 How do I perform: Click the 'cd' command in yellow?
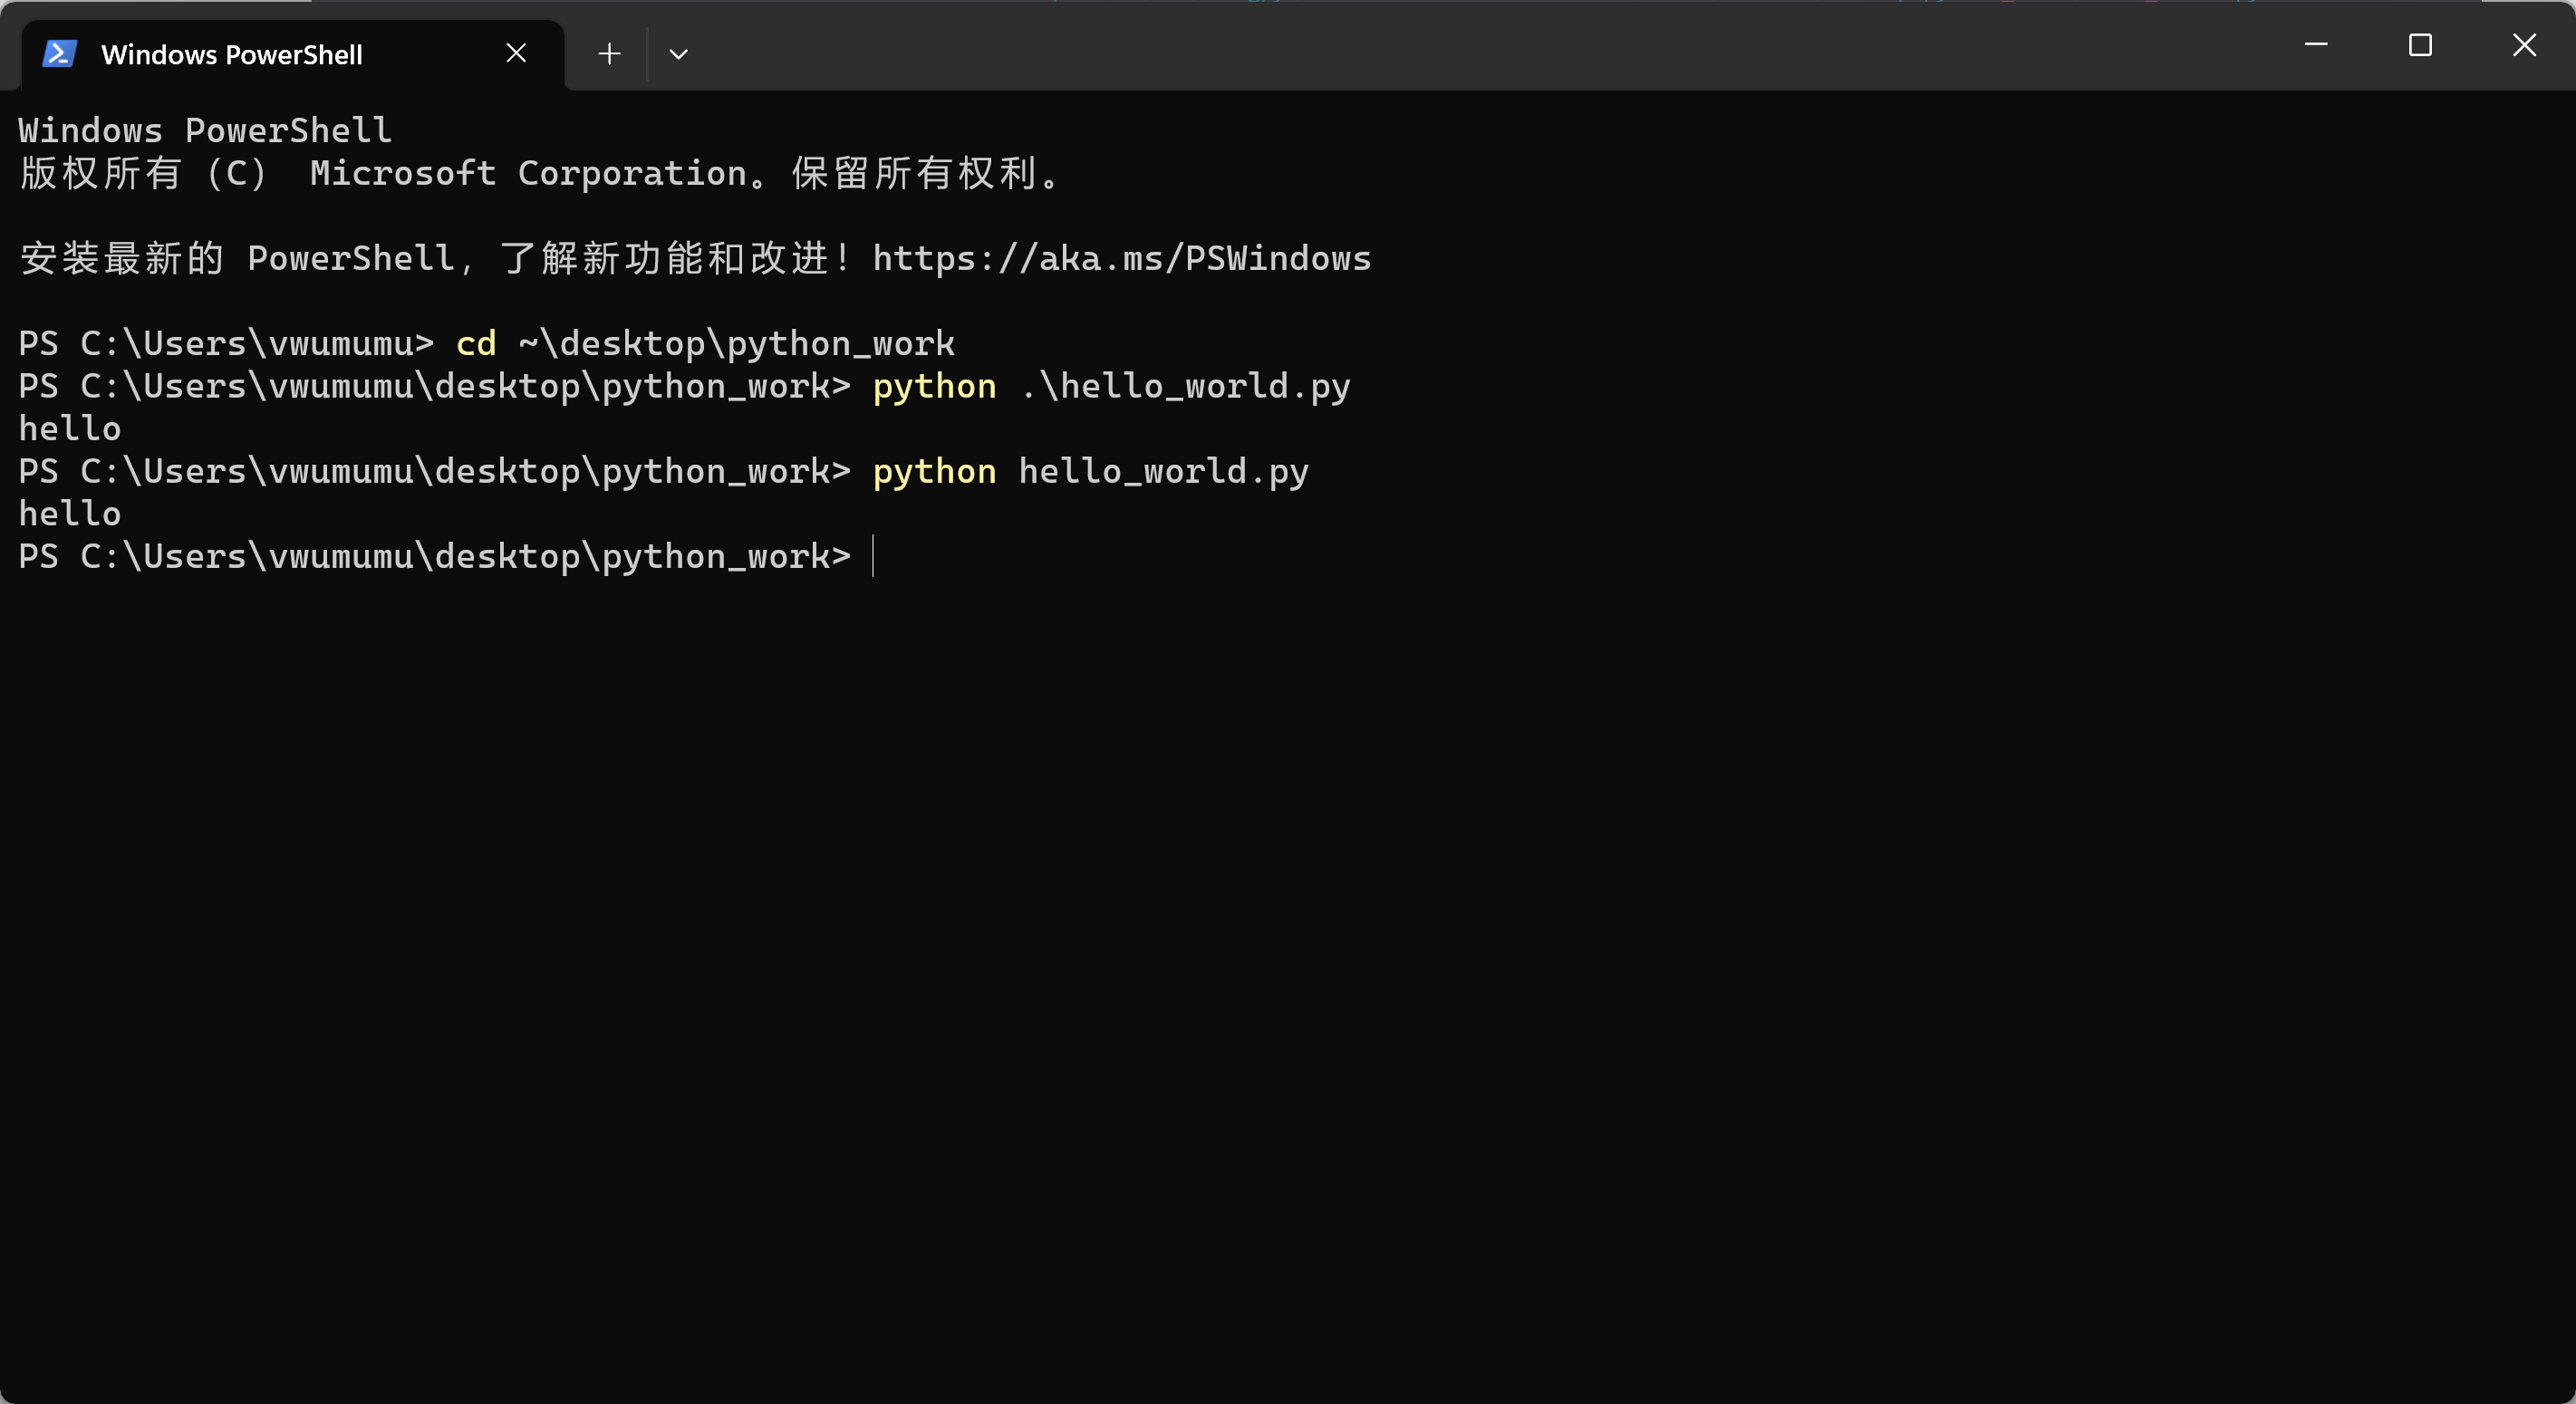tap(476, 344)
